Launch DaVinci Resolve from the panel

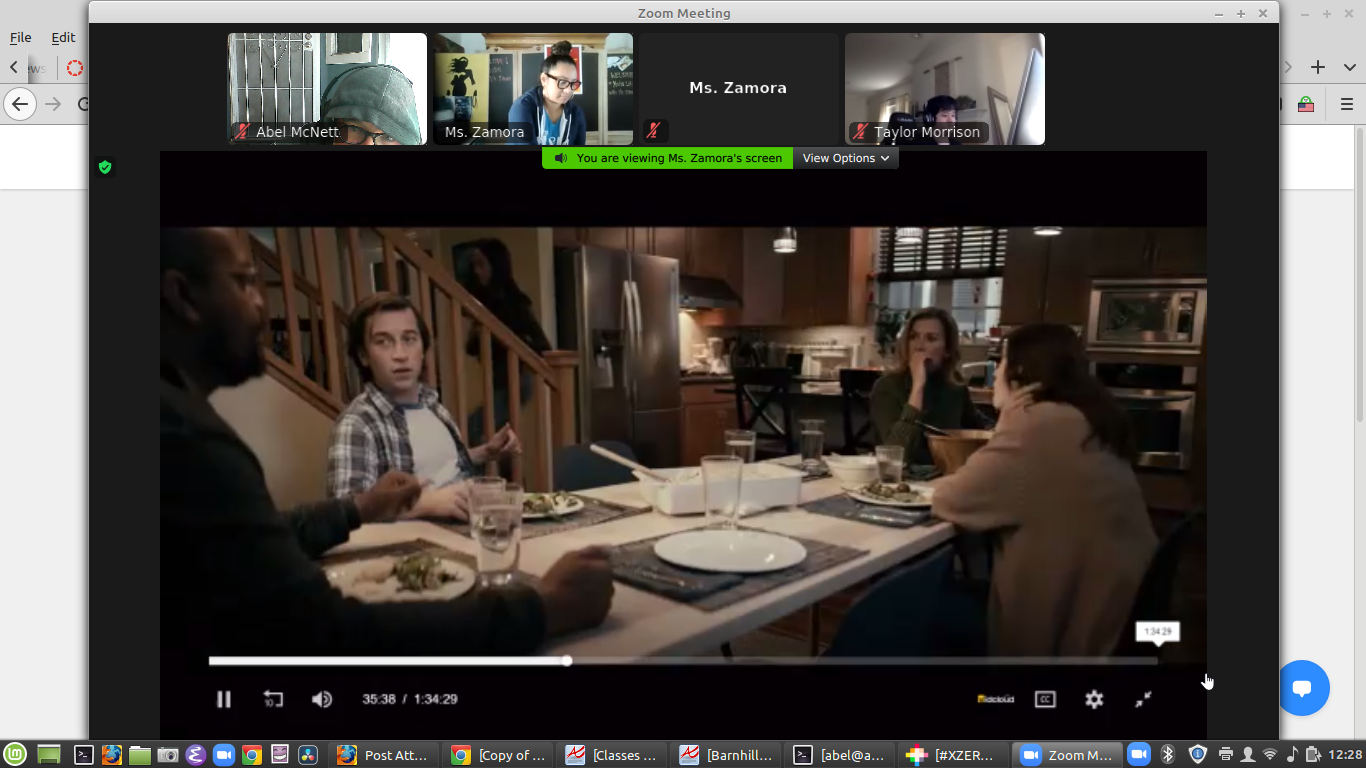308,755
